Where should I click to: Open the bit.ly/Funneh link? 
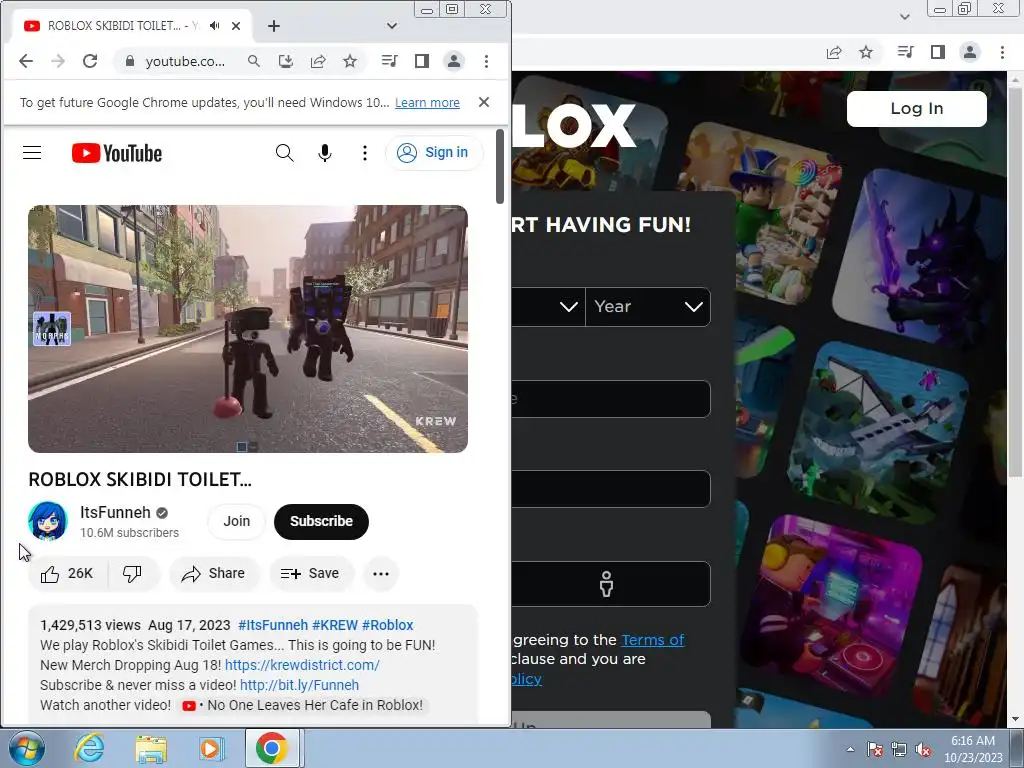299,685
